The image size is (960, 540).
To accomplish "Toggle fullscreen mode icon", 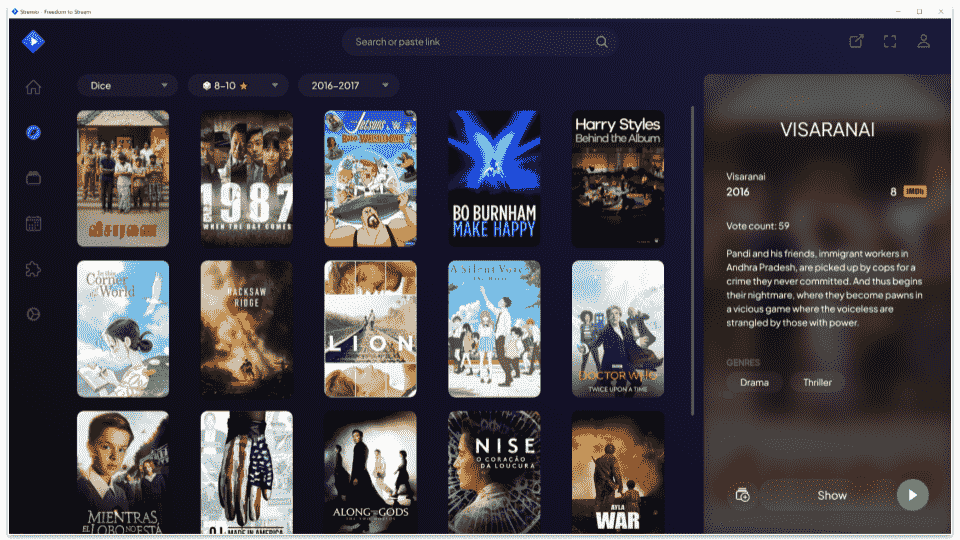I will pyautogui.click(x=890, y=41).
